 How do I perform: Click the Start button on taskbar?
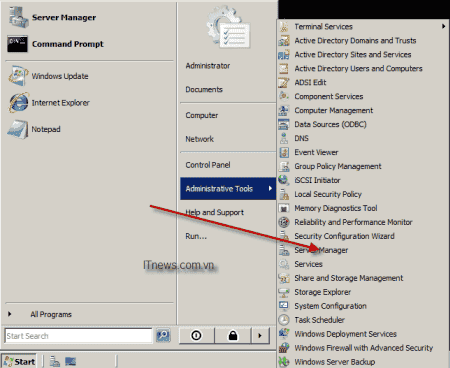[19, 362]
